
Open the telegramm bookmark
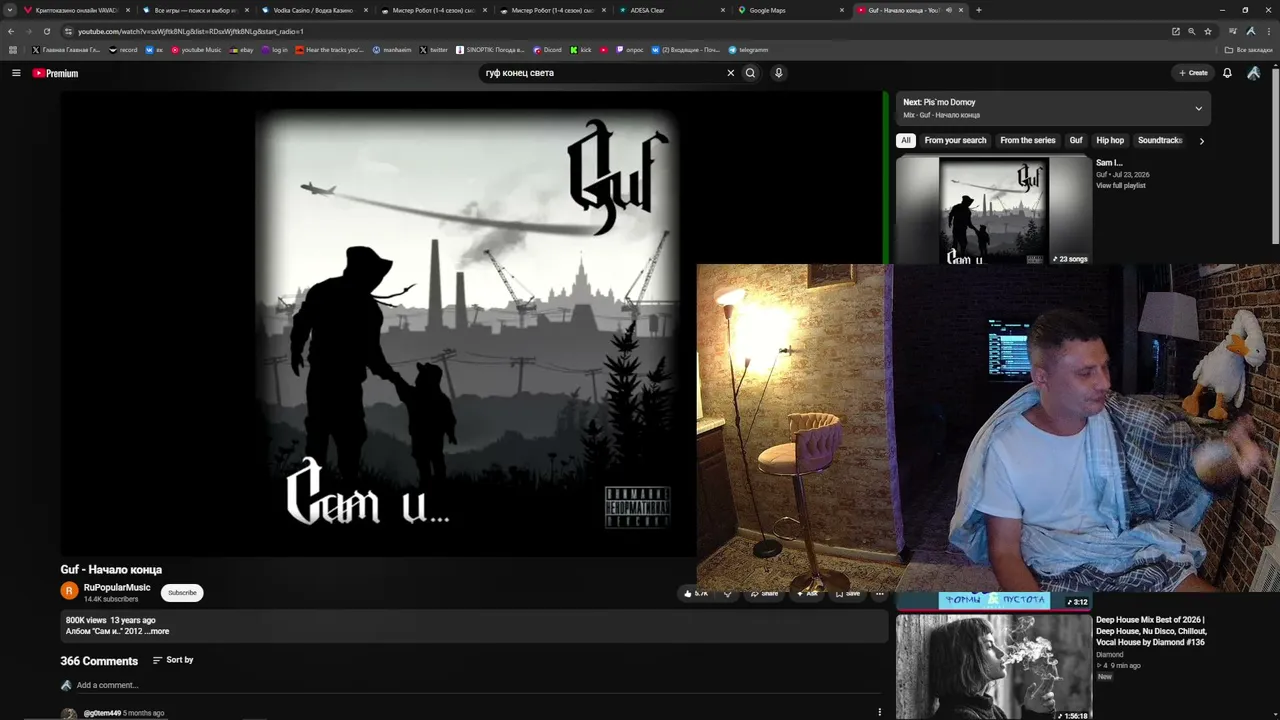[x=748, y=50]
